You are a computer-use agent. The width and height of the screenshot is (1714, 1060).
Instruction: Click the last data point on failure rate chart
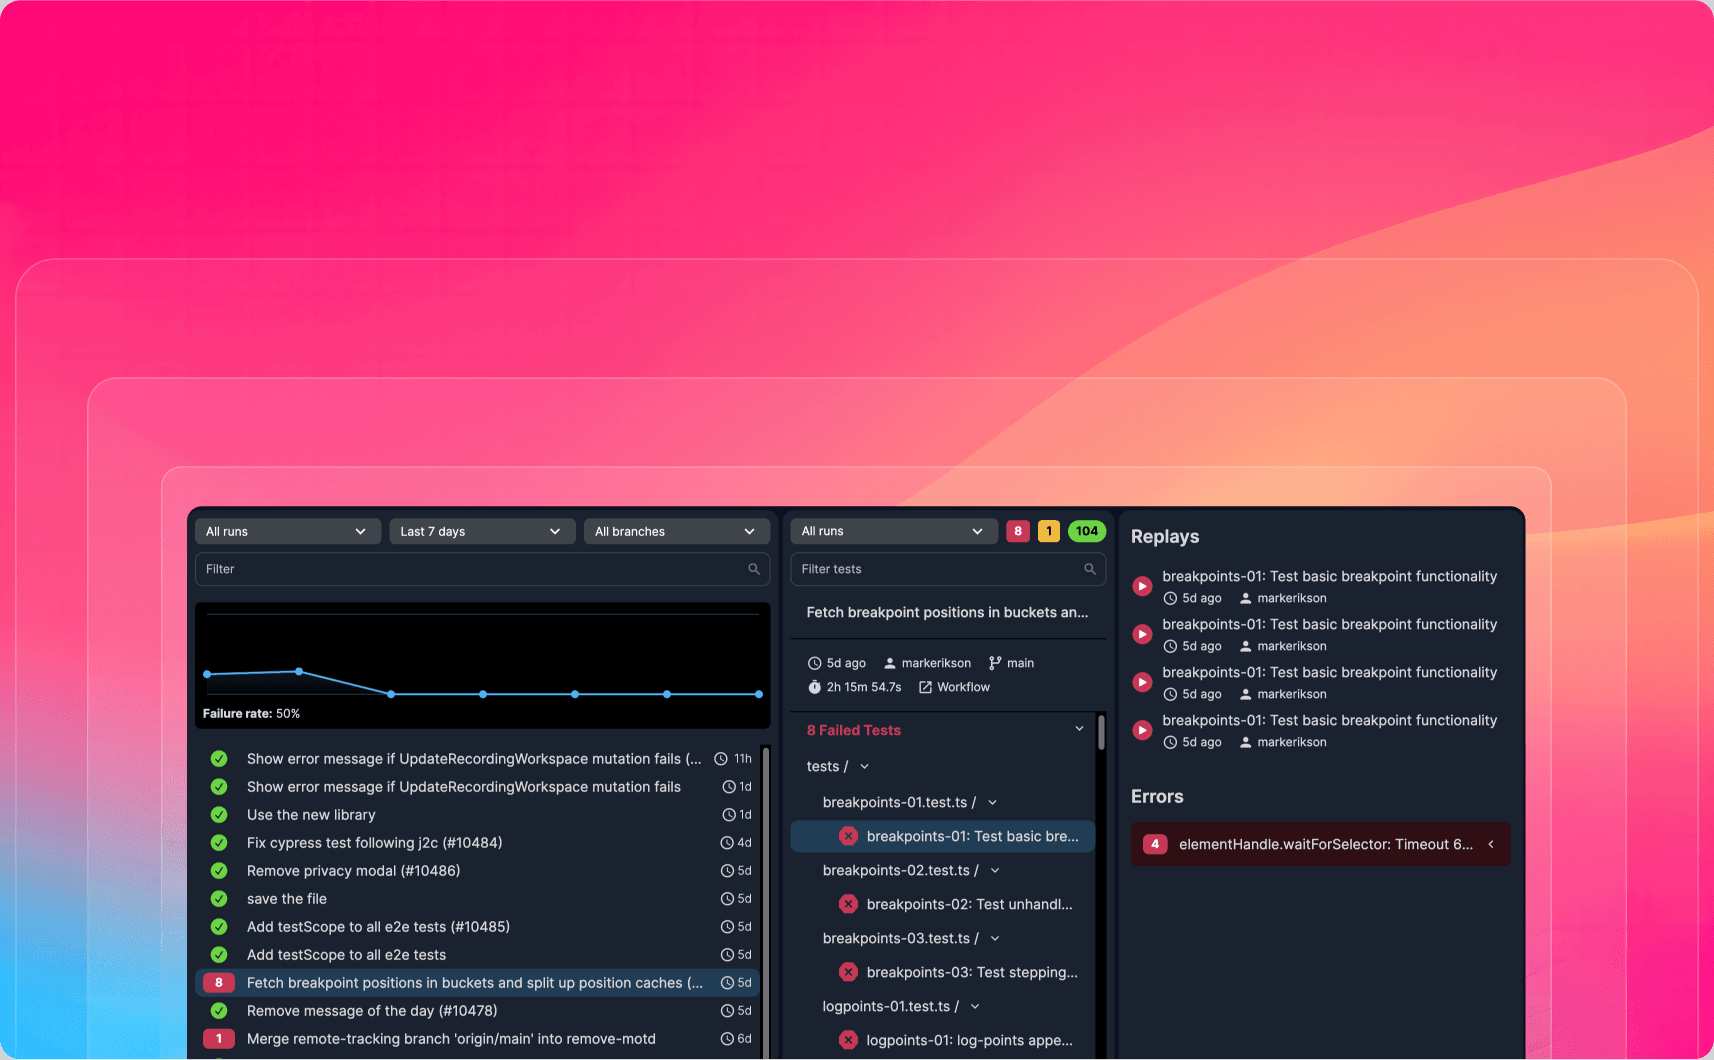click(759, 694)
